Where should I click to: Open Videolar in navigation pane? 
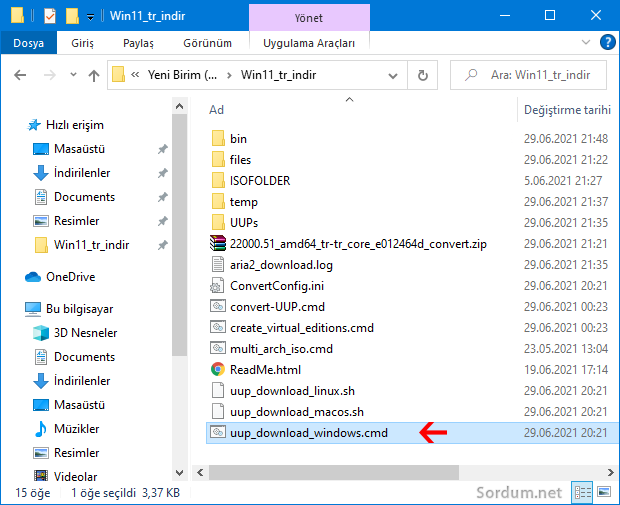[75, 477]
